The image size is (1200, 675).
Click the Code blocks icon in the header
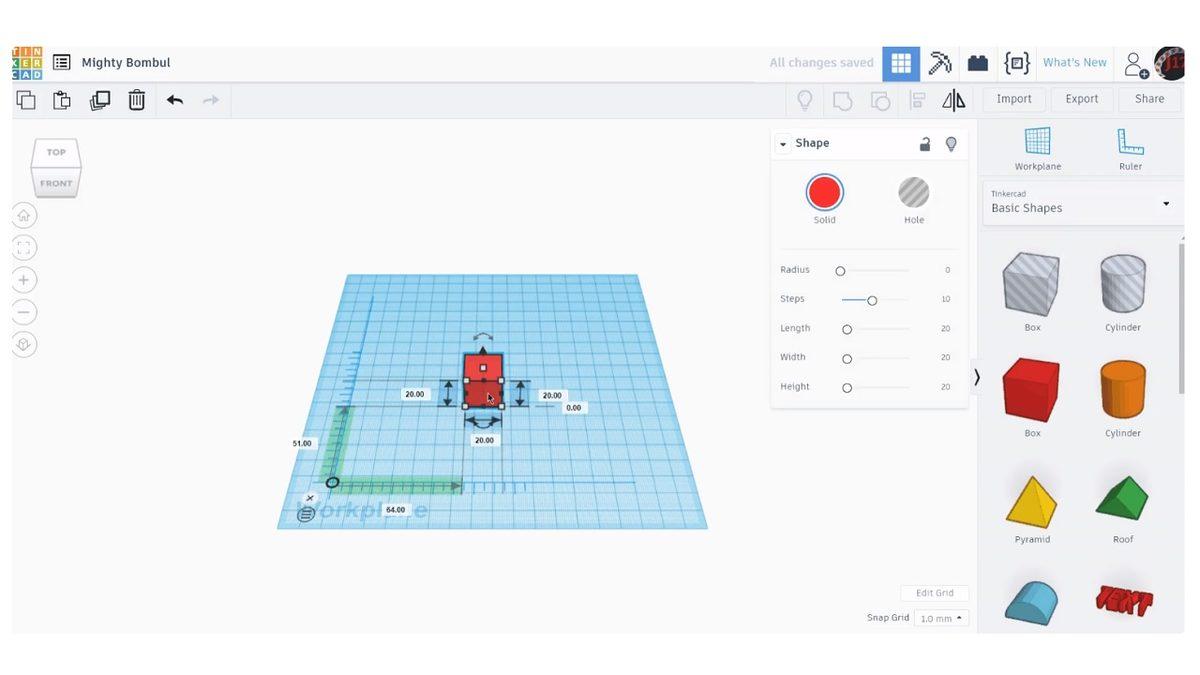1016,62
